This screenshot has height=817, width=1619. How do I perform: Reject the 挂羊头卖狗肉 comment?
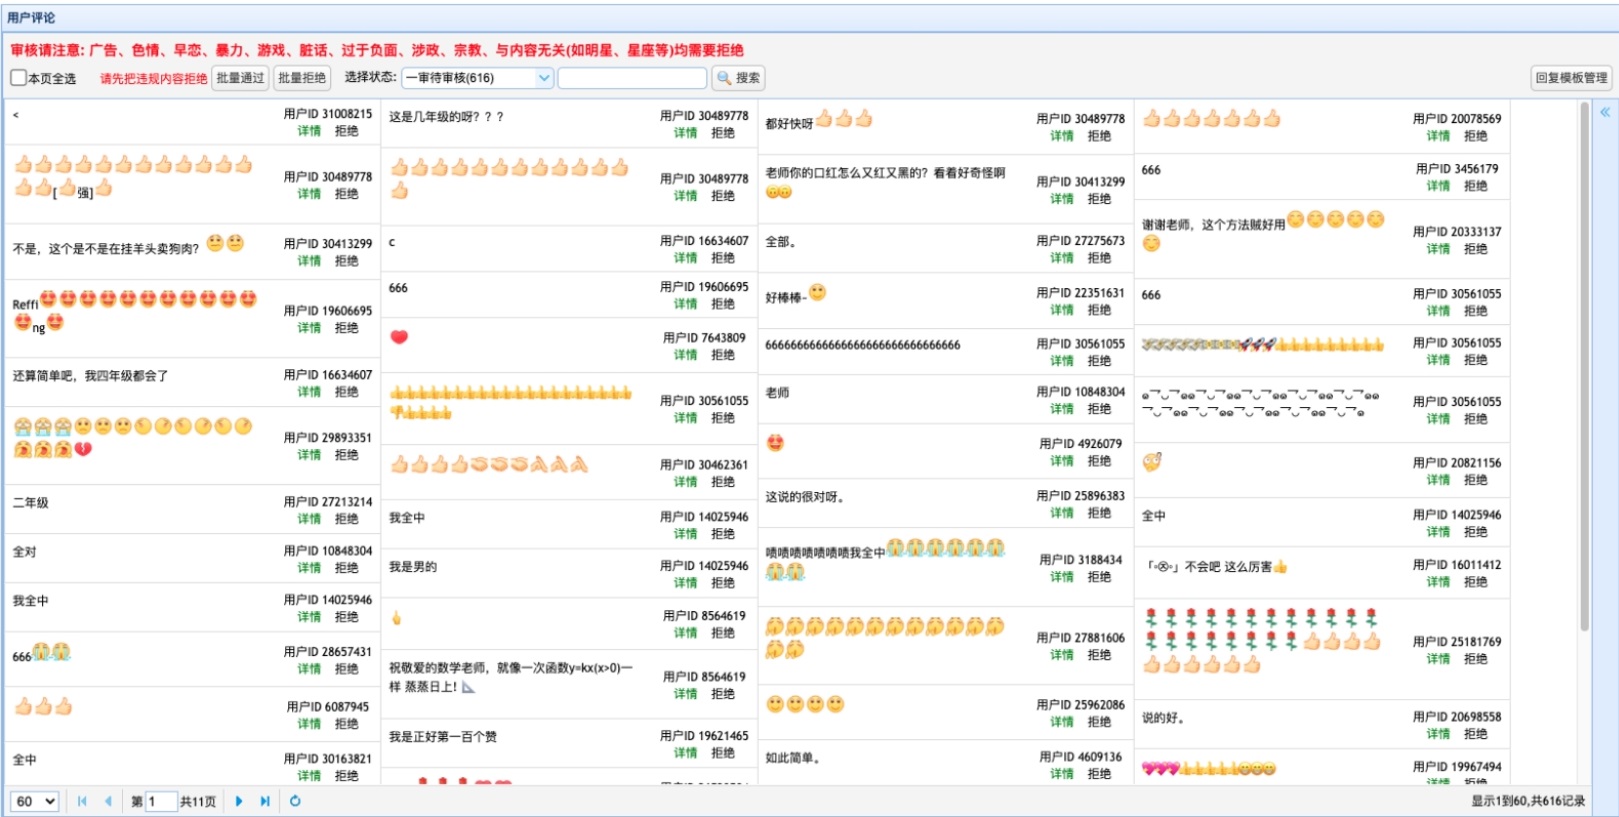click(x=347, y=261)
